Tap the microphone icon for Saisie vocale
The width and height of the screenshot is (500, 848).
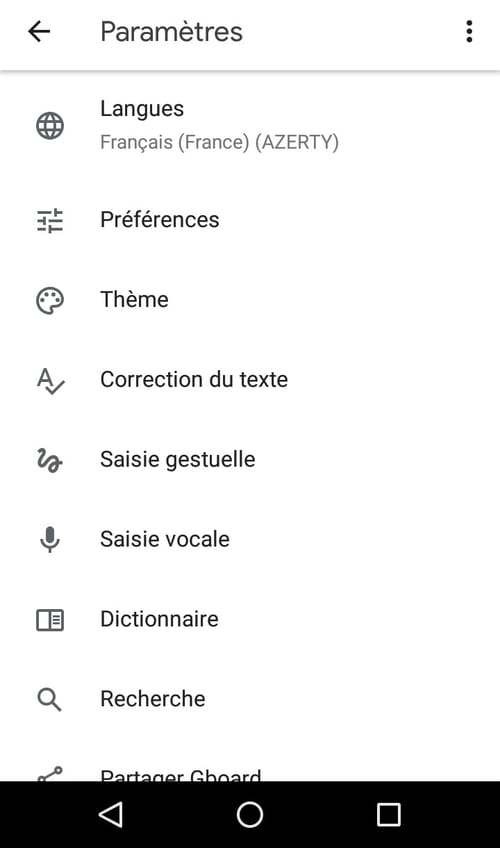click(x=50, y=539)
